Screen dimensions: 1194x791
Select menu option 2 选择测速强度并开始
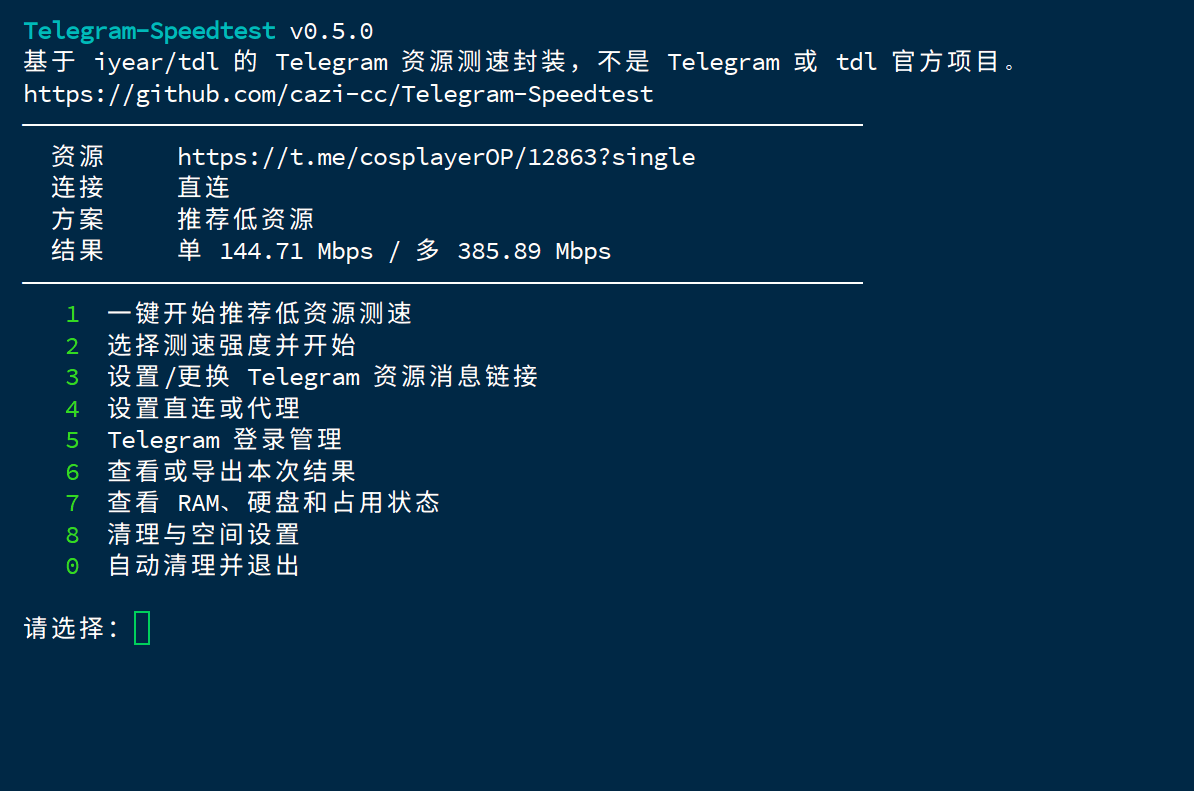231,346
